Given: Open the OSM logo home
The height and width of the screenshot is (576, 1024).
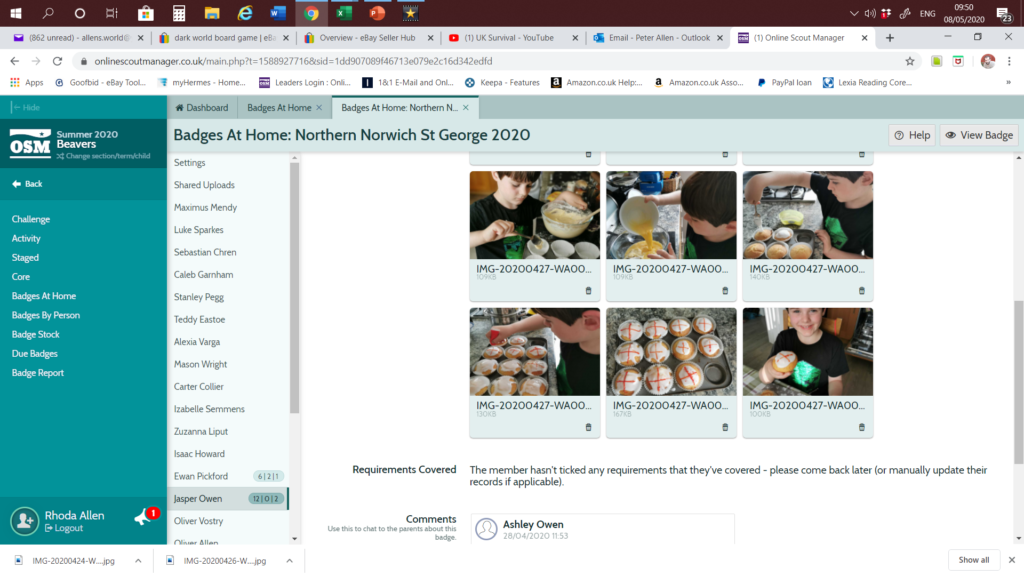Looking at the screenshot, I should point(30,144).
